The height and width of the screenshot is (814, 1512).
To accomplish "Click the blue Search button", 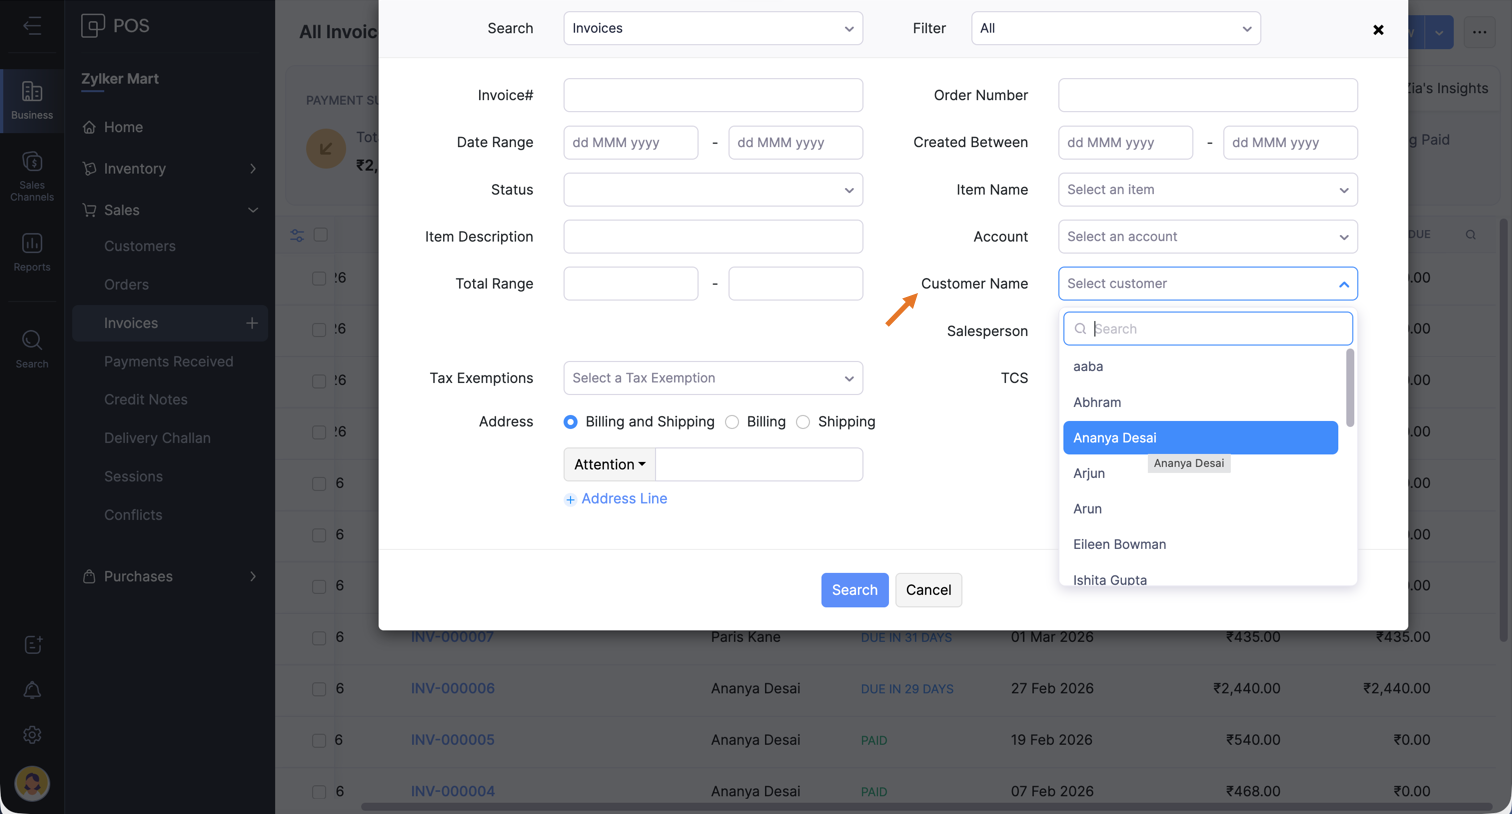I will point(854,590).
